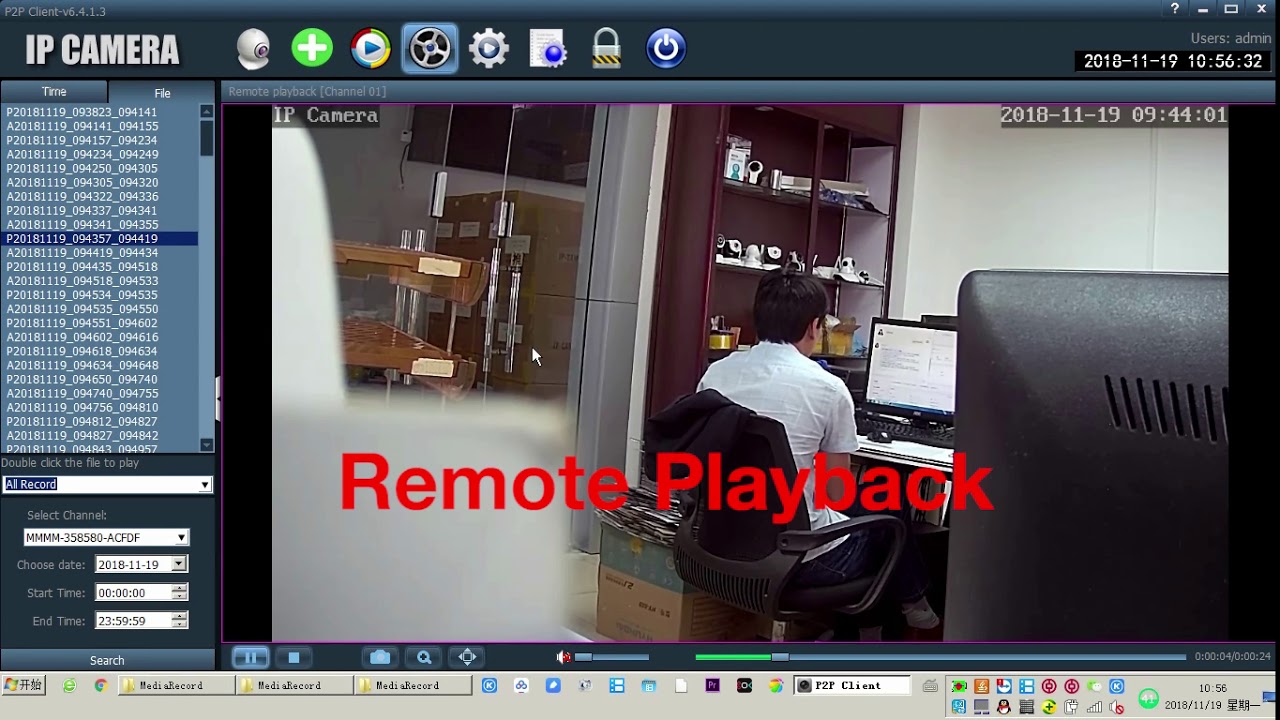The image size is (1280, 720).
Task: Open the log document icon
Action: (548, 48)
